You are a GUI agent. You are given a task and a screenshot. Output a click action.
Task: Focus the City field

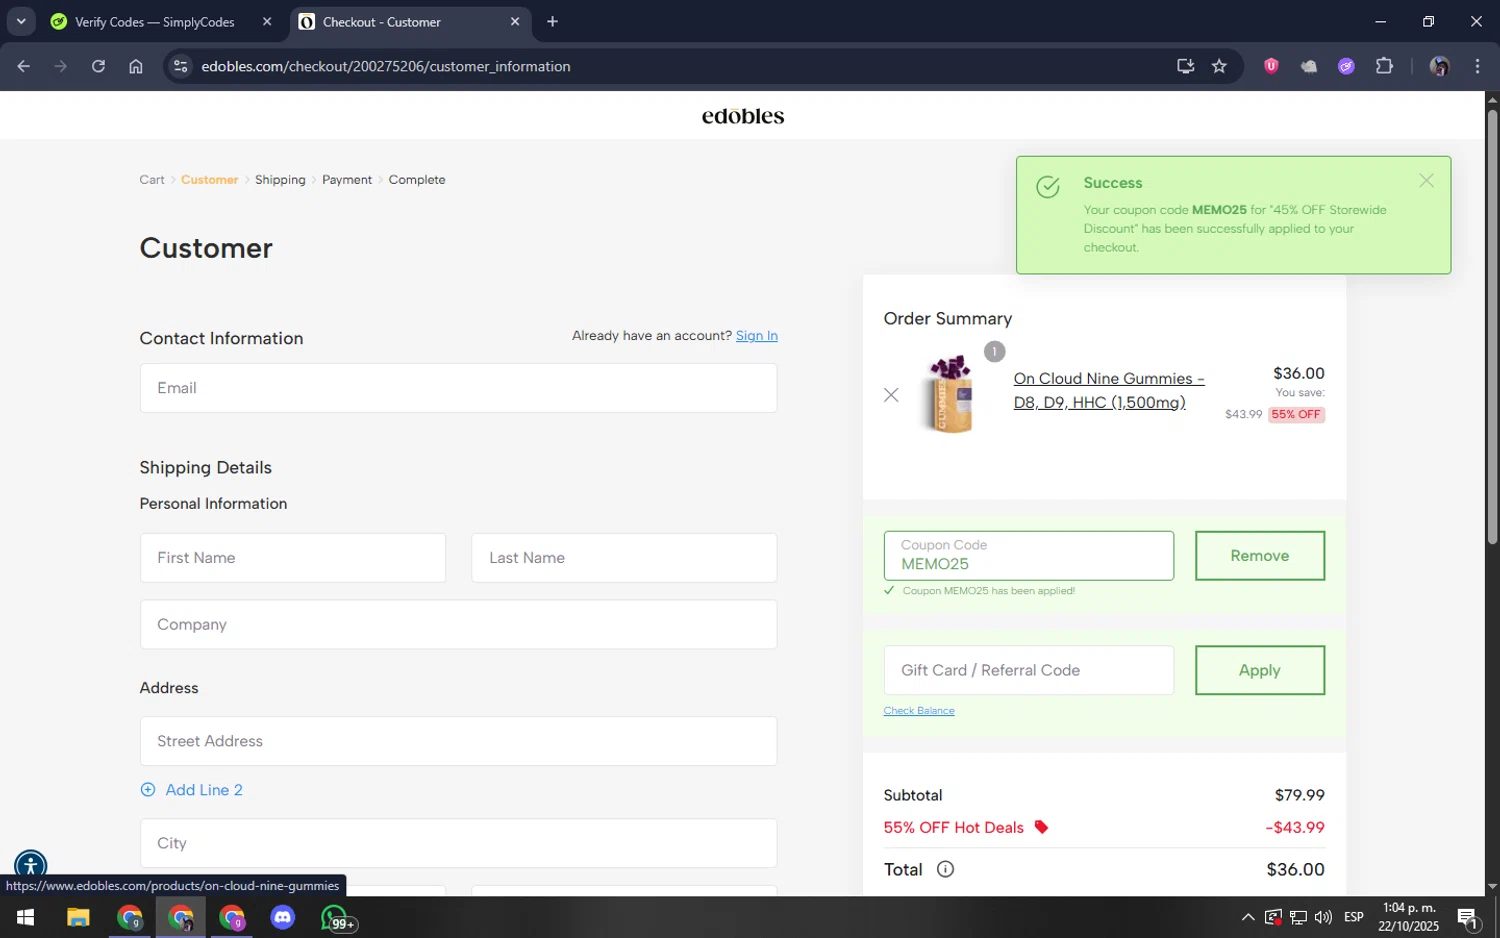[x=458, y=843]
